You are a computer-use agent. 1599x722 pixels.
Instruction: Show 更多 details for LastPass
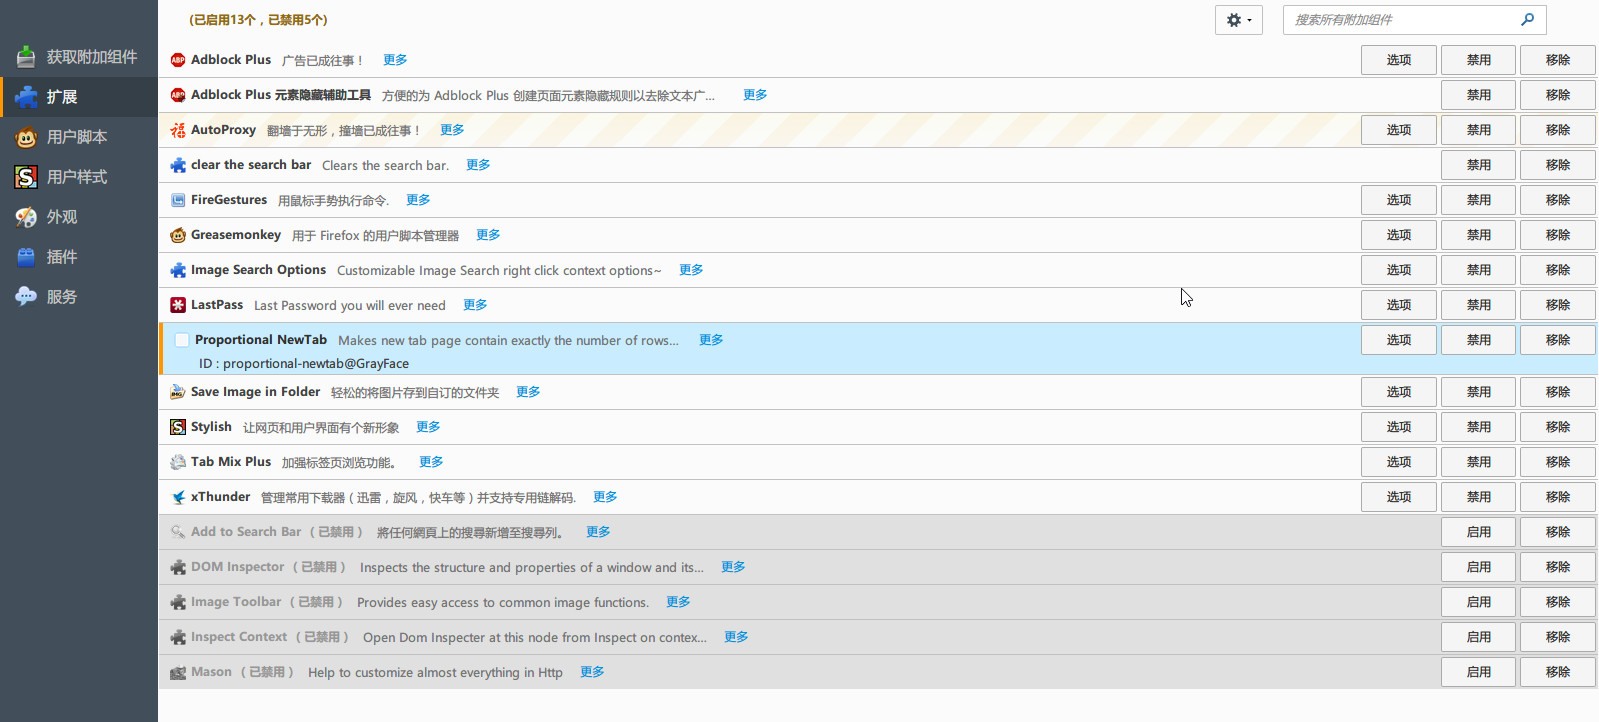(x=475, y=305)
